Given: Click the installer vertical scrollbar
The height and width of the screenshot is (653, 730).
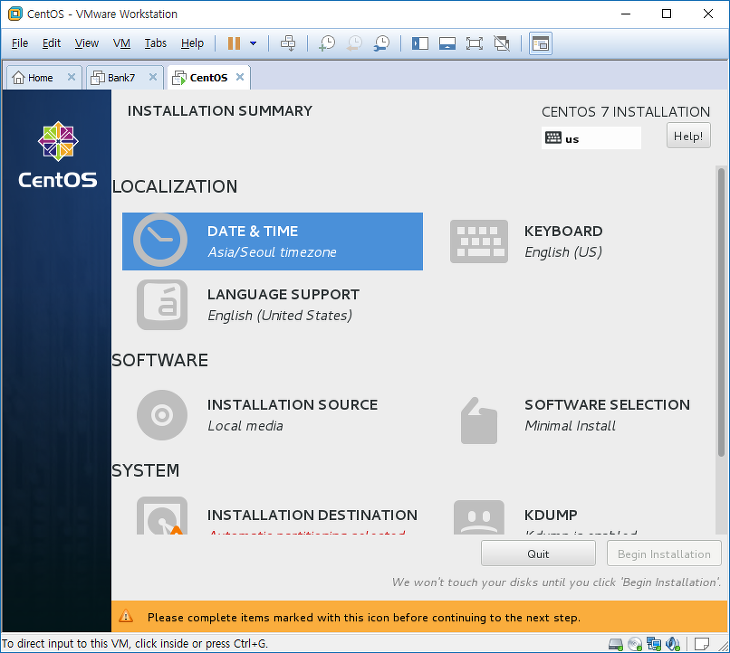Looking at the screenshot, I should (x=721, y=312).
